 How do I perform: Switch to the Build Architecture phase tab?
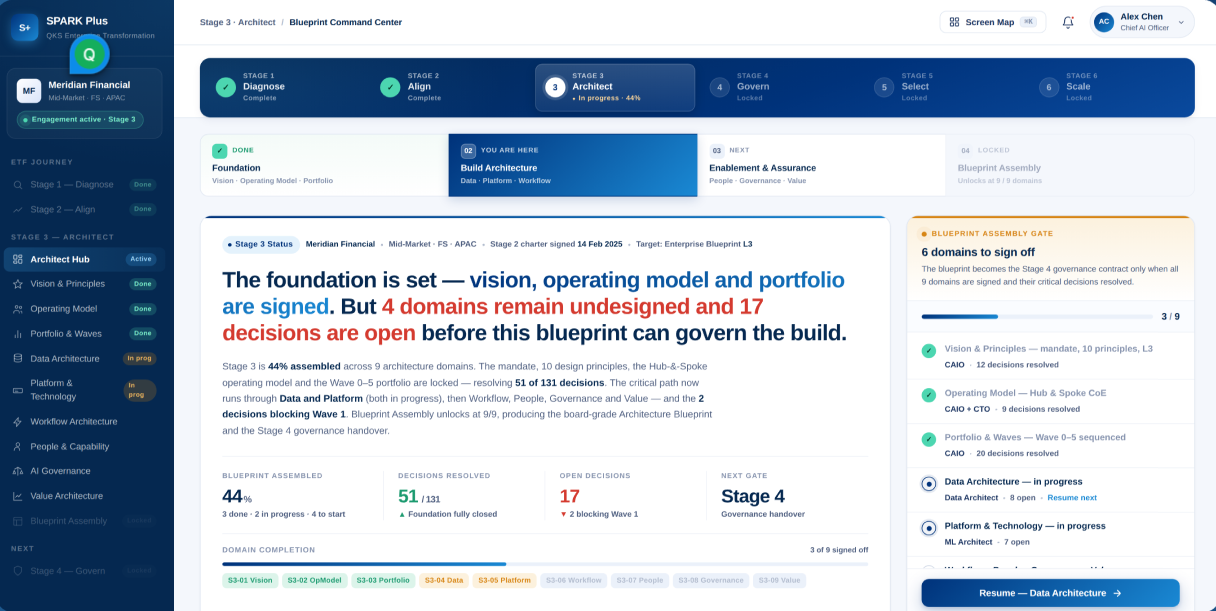[x=573, y=165]
